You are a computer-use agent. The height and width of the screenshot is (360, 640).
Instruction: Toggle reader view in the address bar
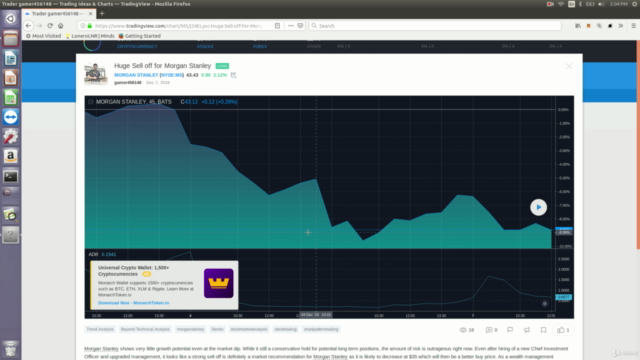point(277,26)
